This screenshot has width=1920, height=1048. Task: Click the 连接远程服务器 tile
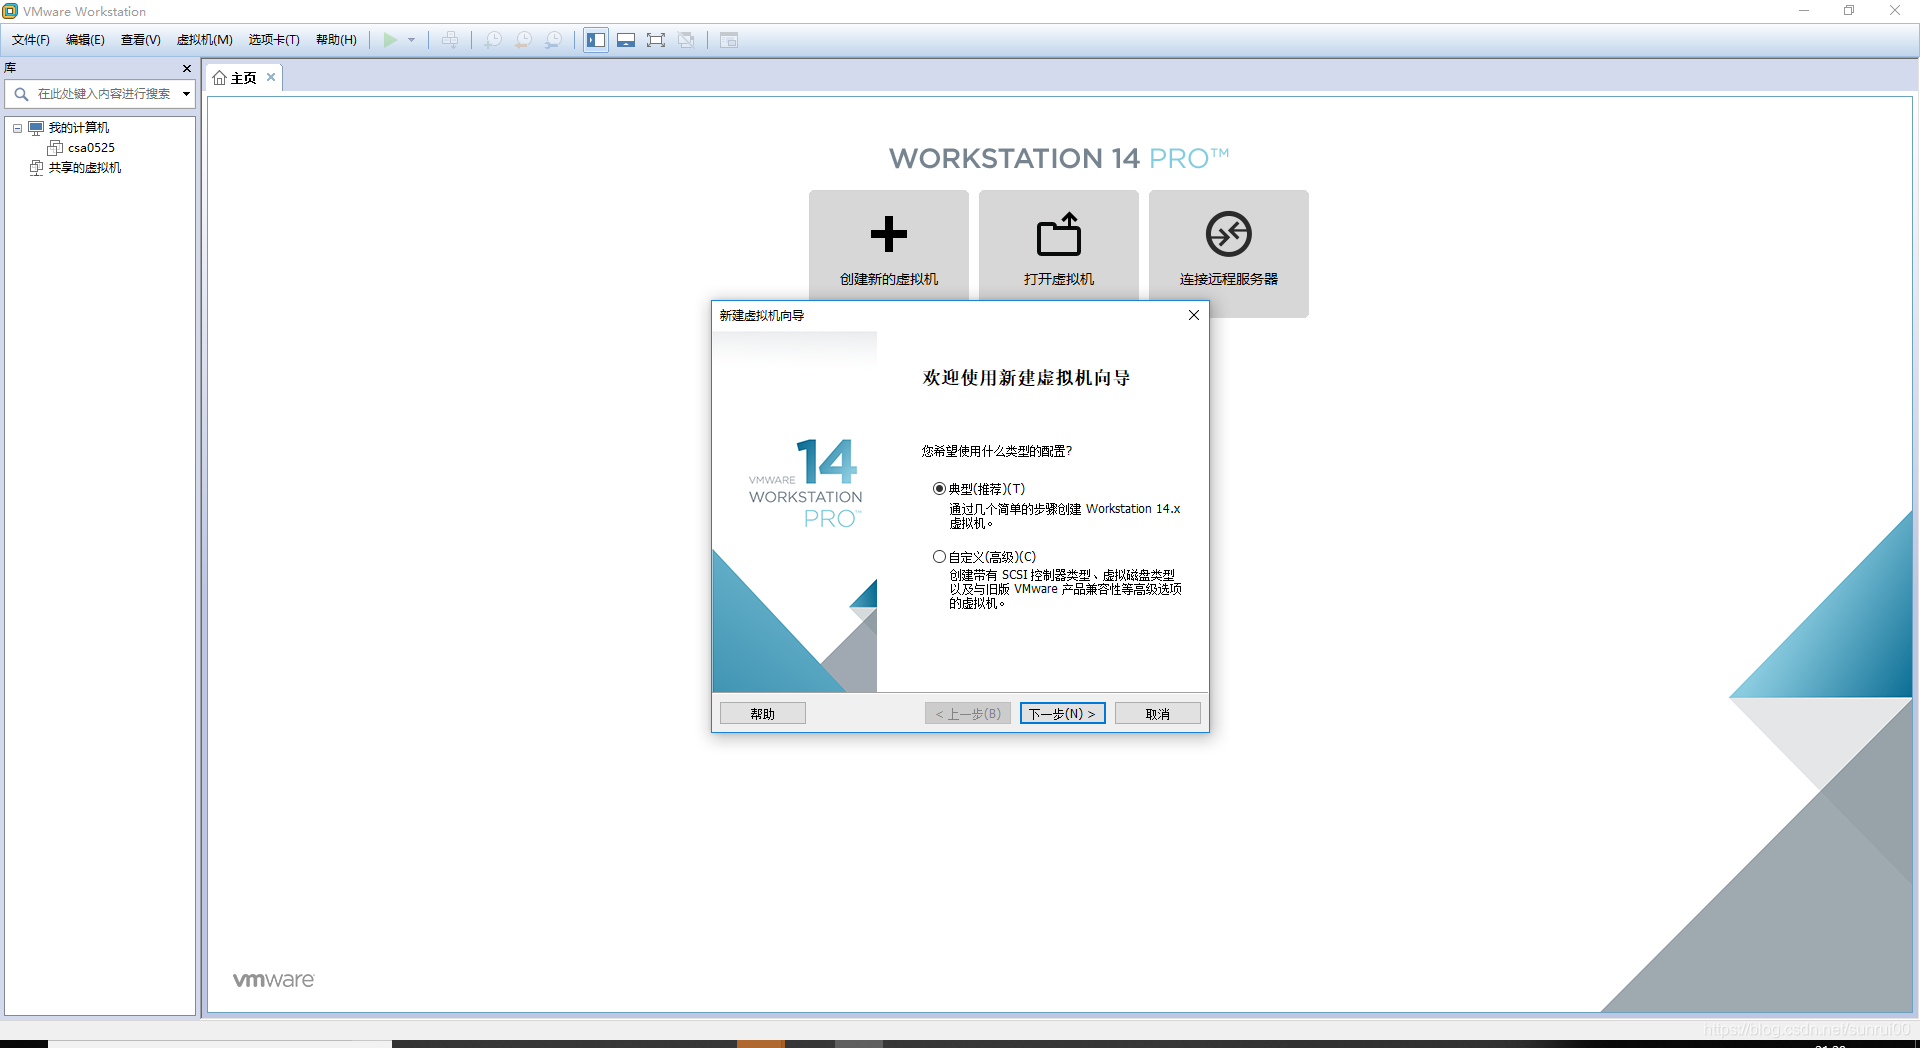coord(1229,253)
